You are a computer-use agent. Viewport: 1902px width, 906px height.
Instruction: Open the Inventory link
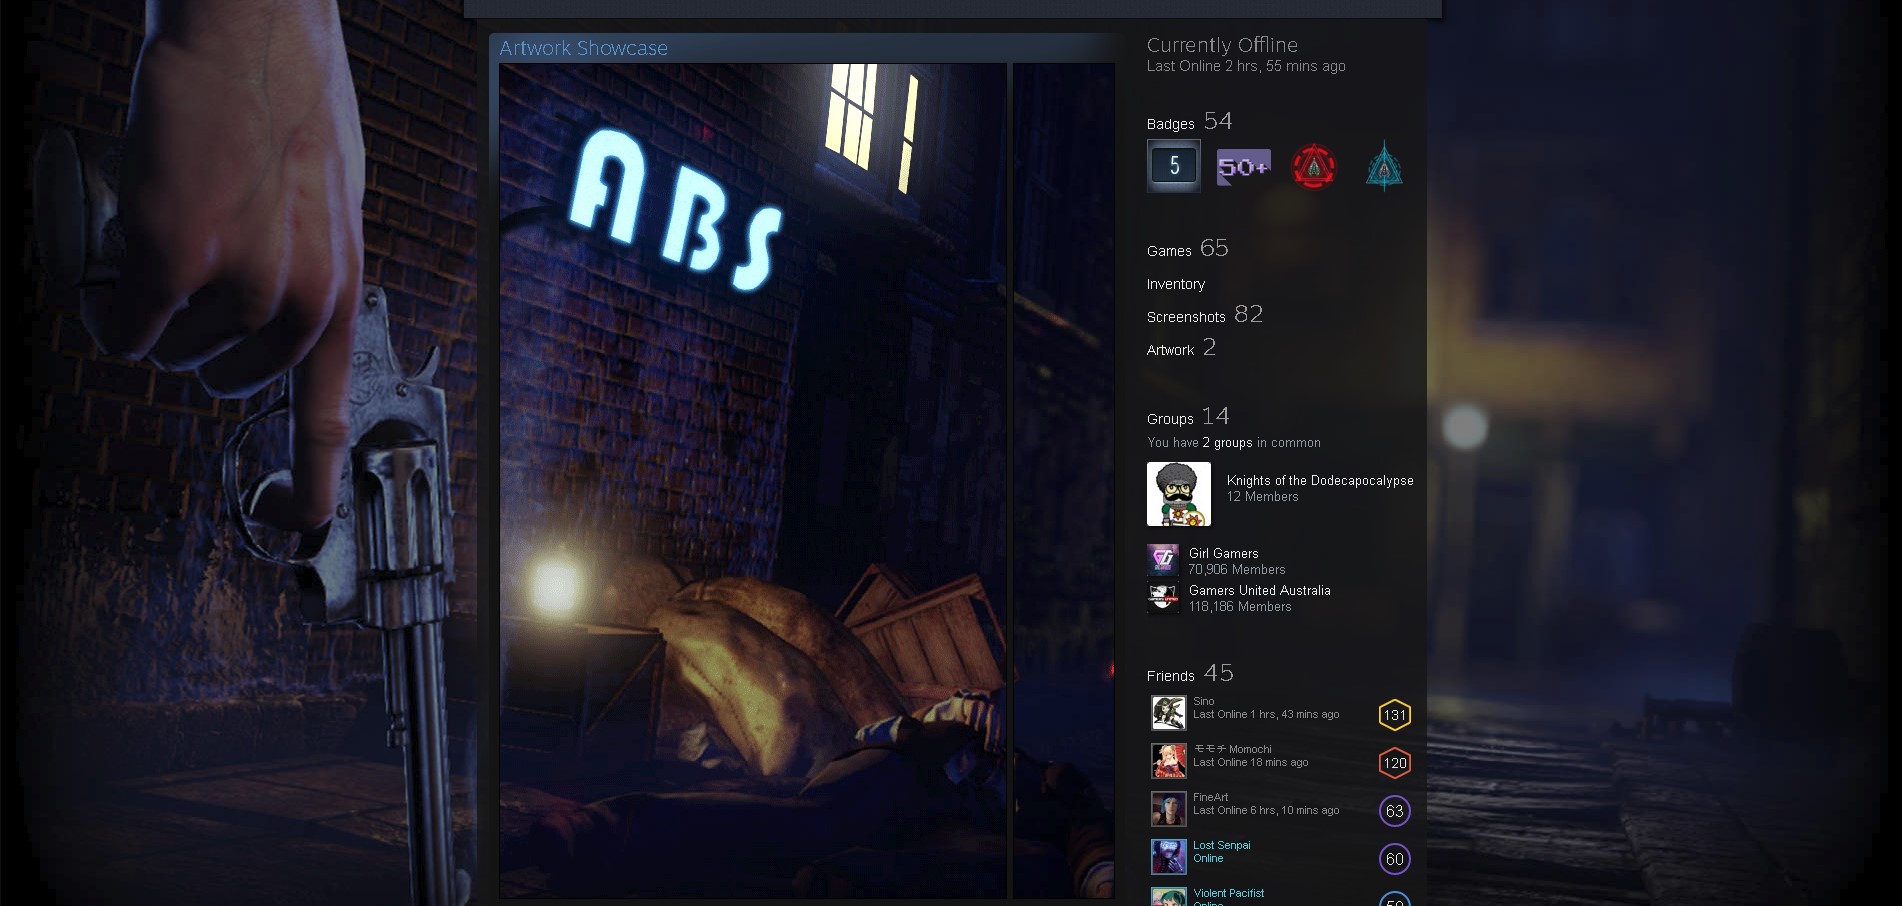point(1176,284)
